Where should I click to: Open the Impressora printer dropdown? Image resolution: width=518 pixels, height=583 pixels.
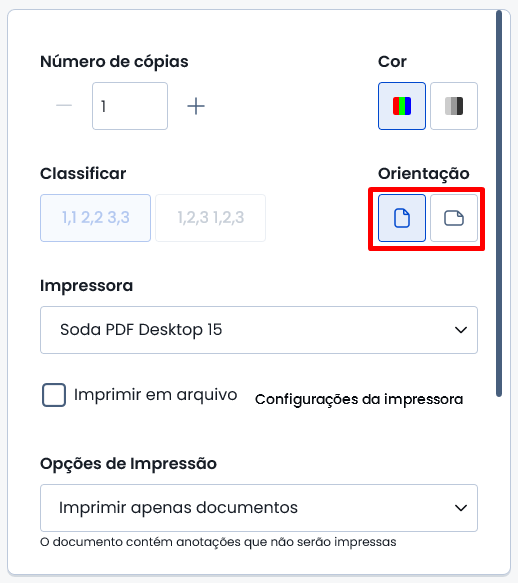[259, 330]
